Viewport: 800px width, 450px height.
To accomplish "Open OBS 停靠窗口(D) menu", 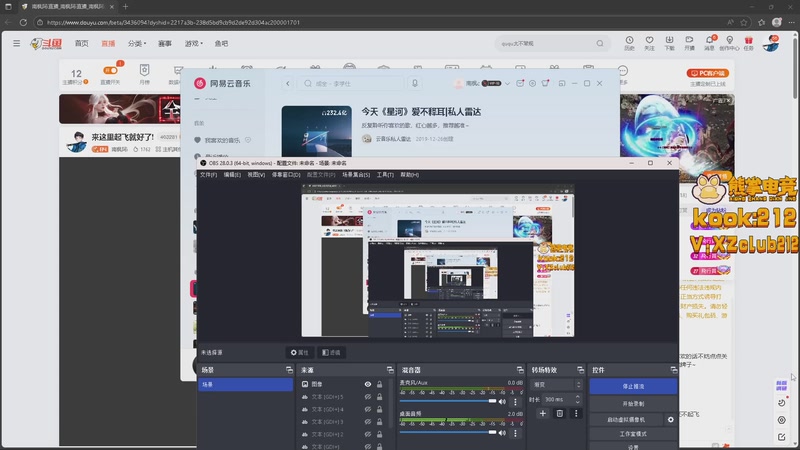I will click(x=286, y=174).
